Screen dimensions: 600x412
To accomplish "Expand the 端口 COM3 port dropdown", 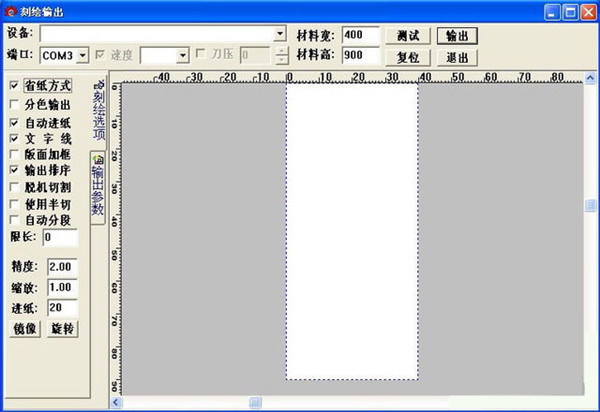I will pyautogui.click(x=83, y=54).
